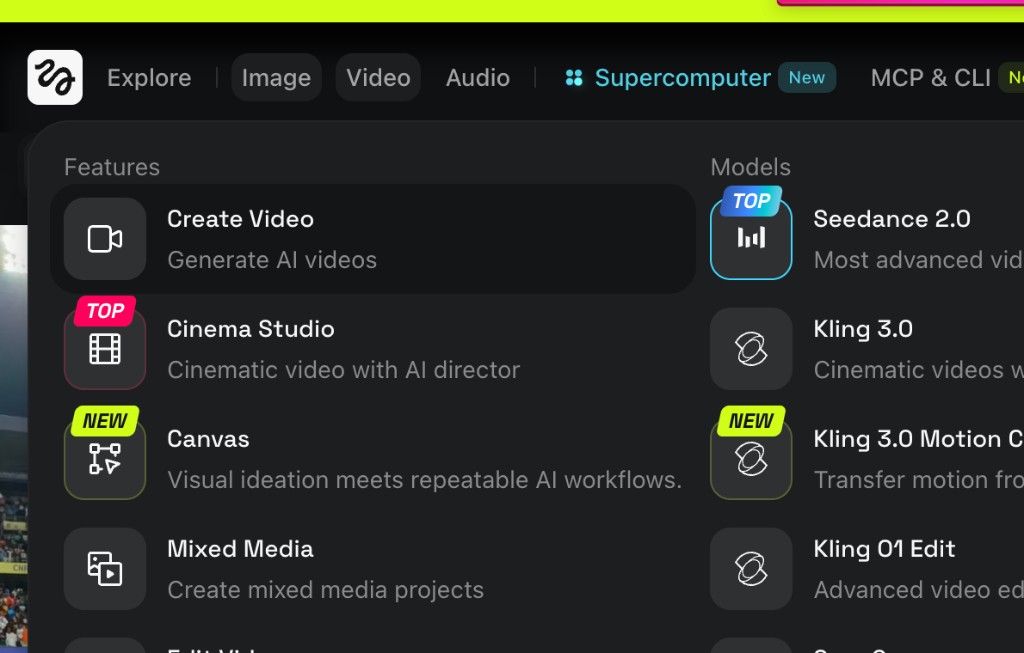The width and height of the screenshot is (1024, 653).
Task: Click Generate AI videos description
Action: coord(272,260)
